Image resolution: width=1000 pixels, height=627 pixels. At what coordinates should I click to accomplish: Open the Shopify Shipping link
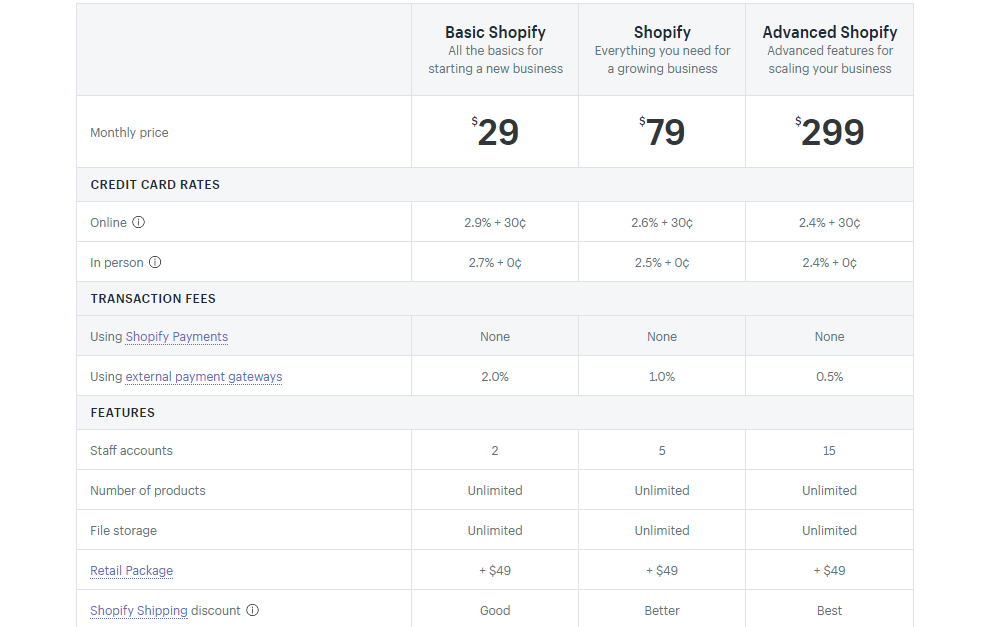(x=139, y=610)
